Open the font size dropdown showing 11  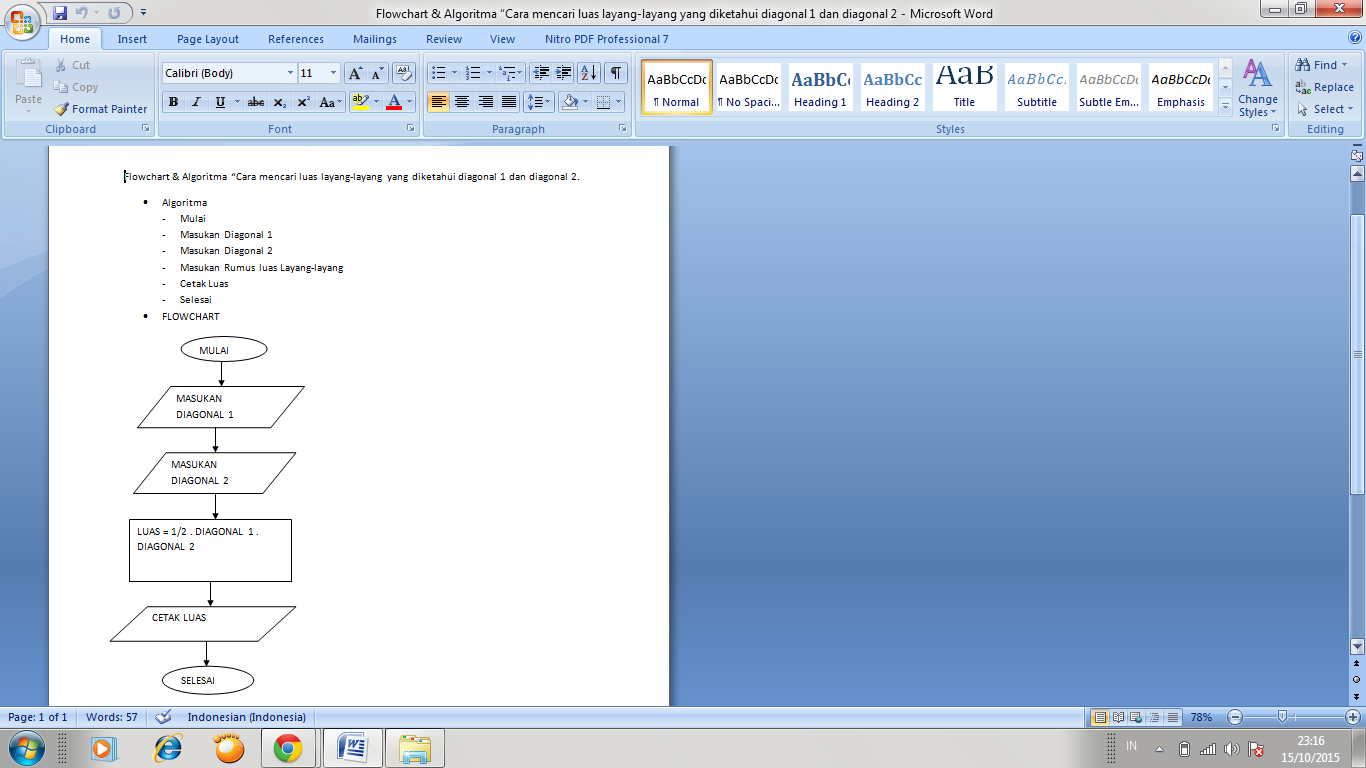[x=334, y=73]
